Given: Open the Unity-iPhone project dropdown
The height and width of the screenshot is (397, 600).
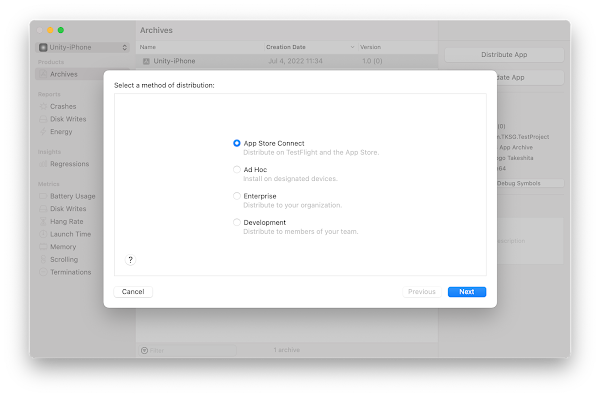Looking at the screenshot, I should tap(83, 47).
